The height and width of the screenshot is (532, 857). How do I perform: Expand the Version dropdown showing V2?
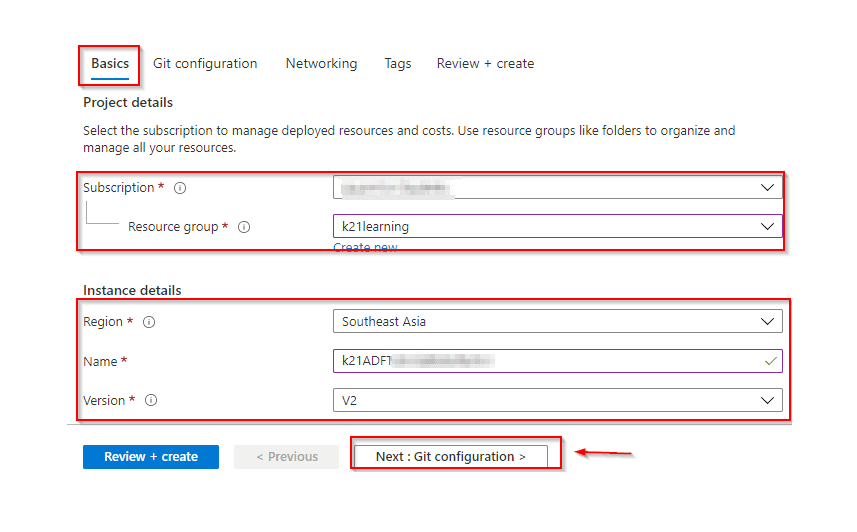(557, 400)
